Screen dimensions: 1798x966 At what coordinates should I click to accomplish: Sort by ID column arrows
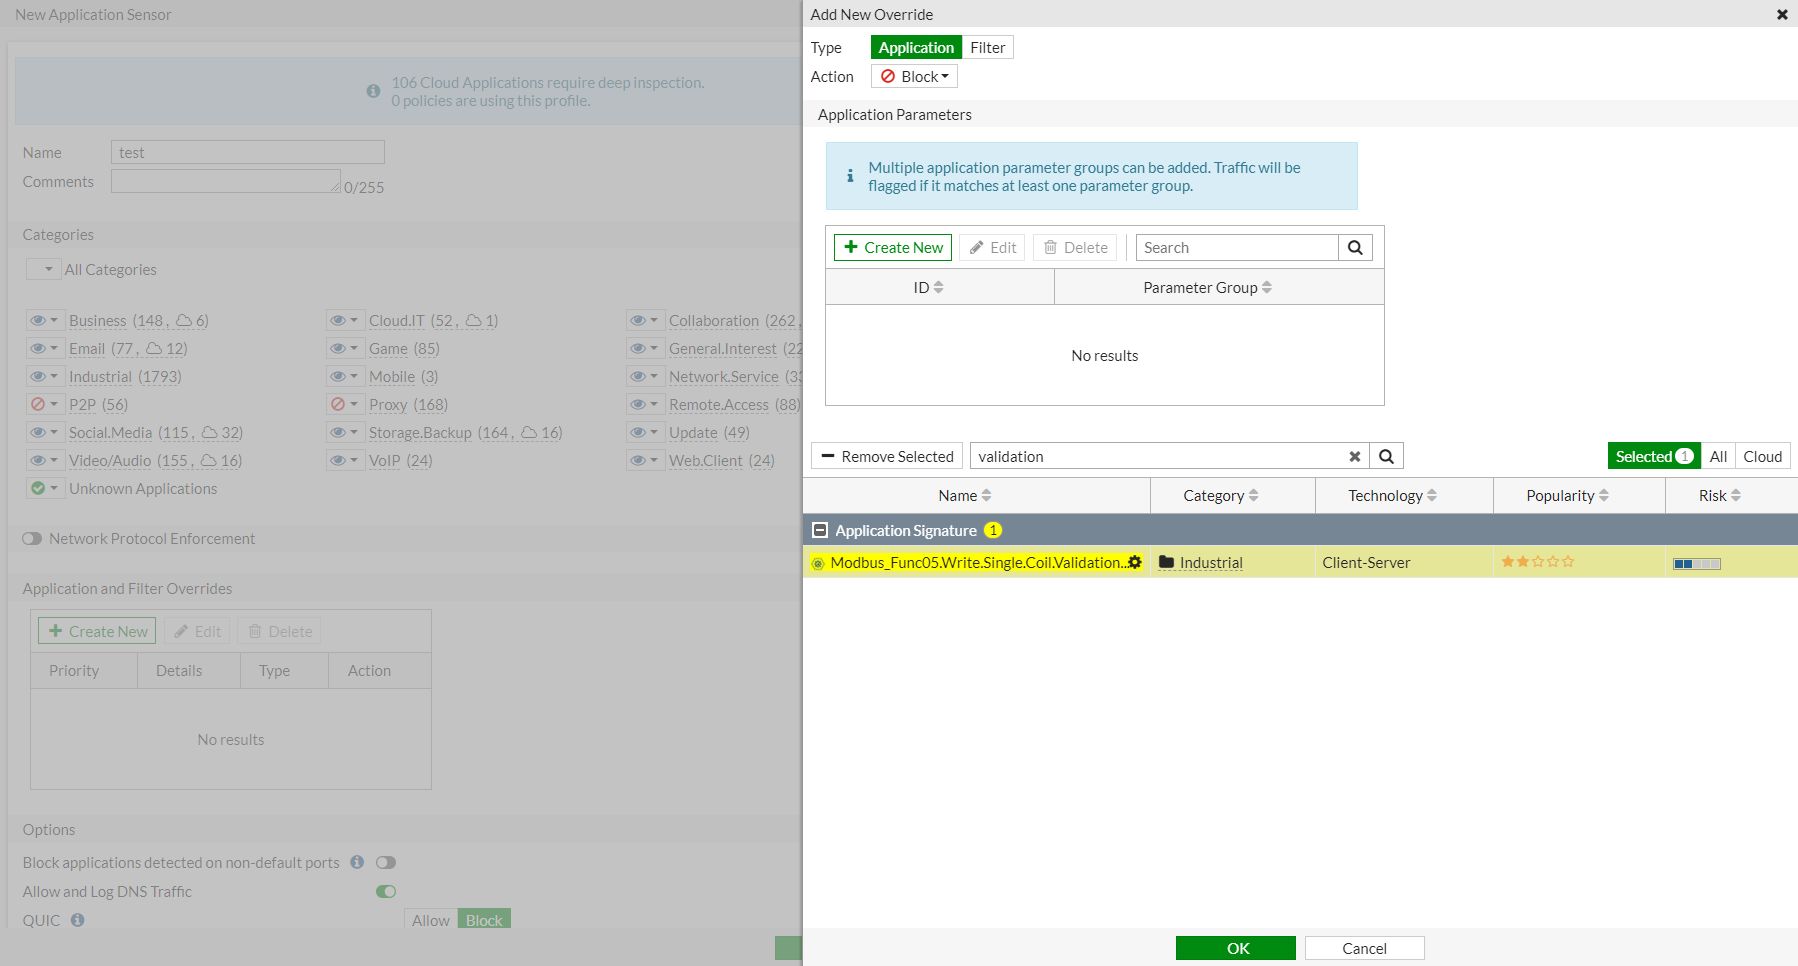click(938, 287)
